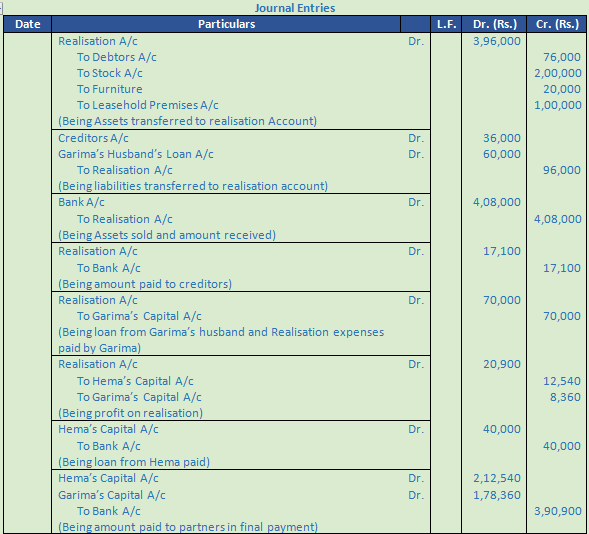The image size is (589, 534).
Task: Select the Assets transferred to realisation narration
Action: tap(187, 121)
